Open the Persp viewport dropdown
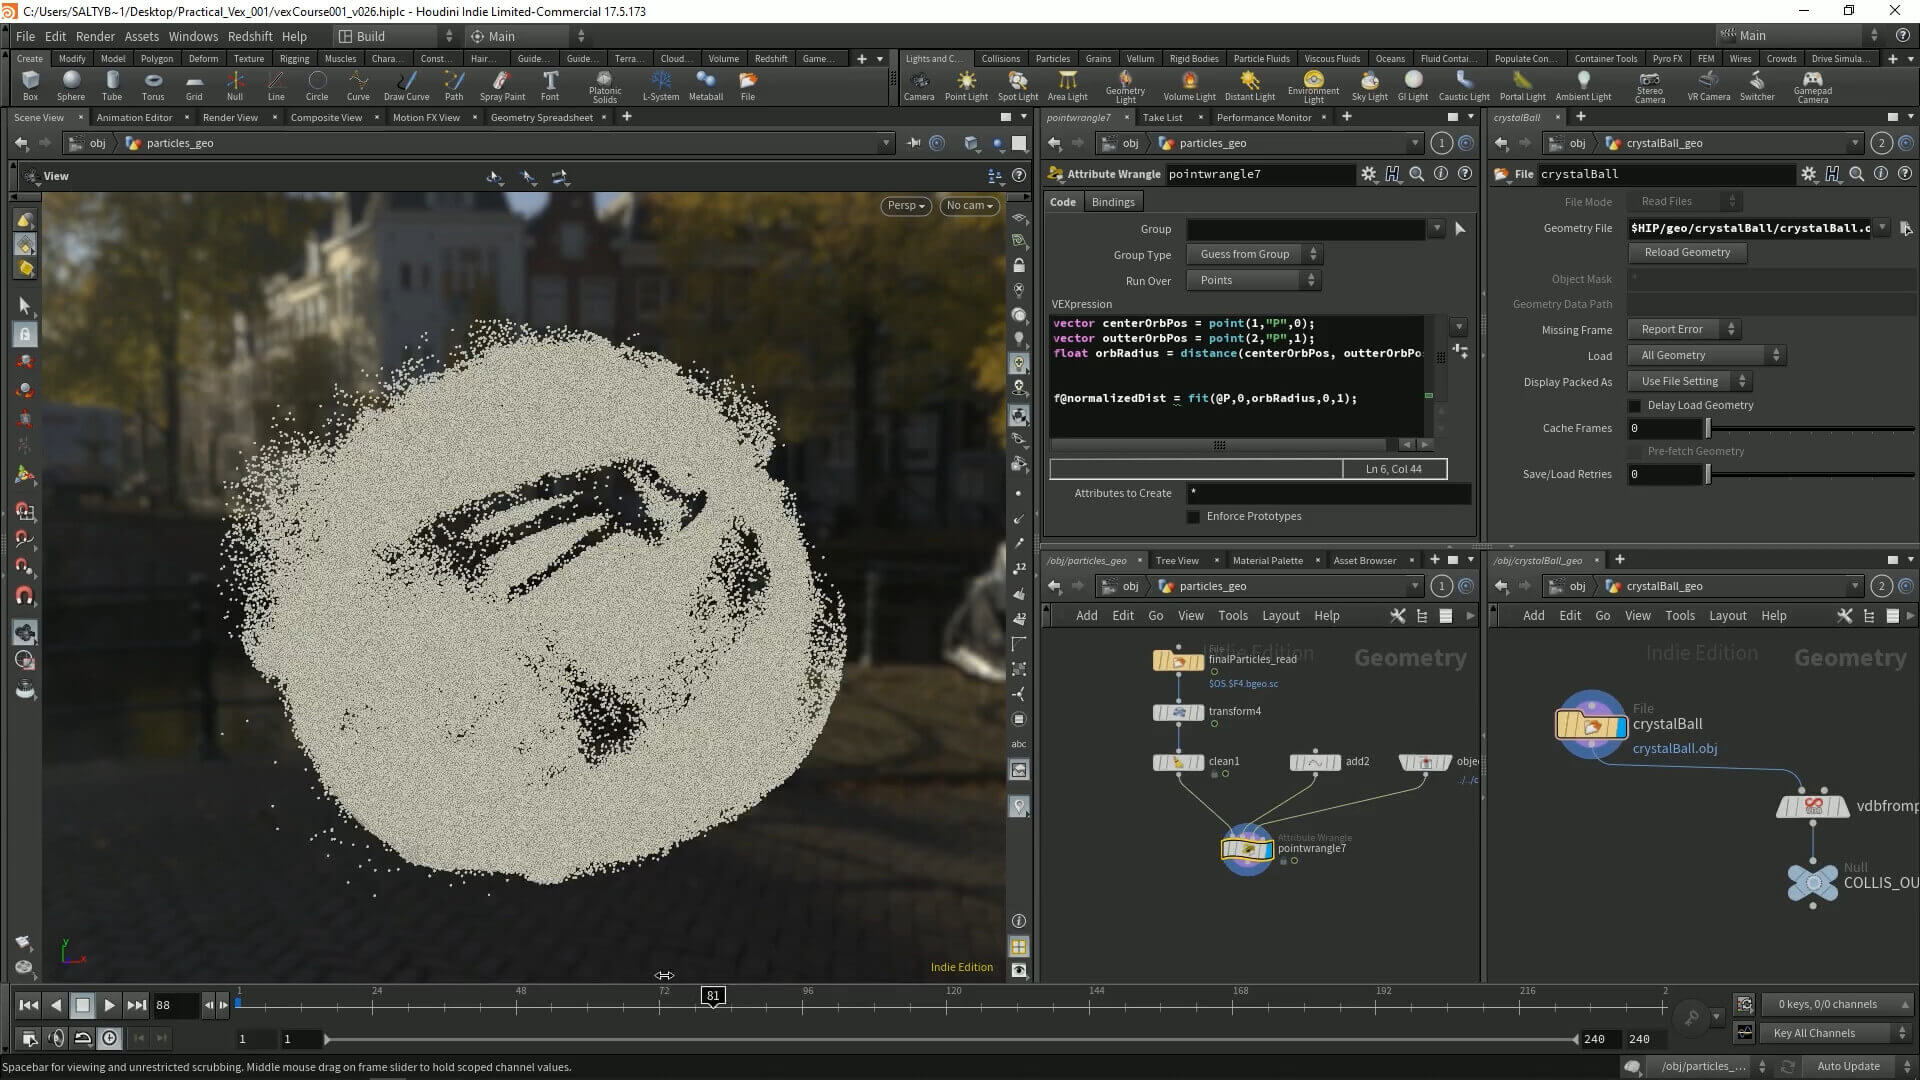This screenshot has width=1920, height=1080. [x=906, y=206]
